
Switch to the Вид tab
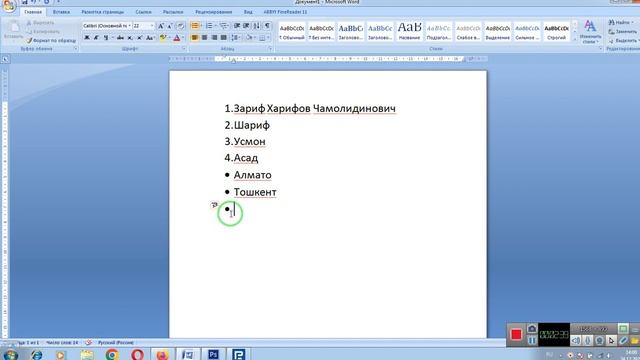[x=248, y=12]
